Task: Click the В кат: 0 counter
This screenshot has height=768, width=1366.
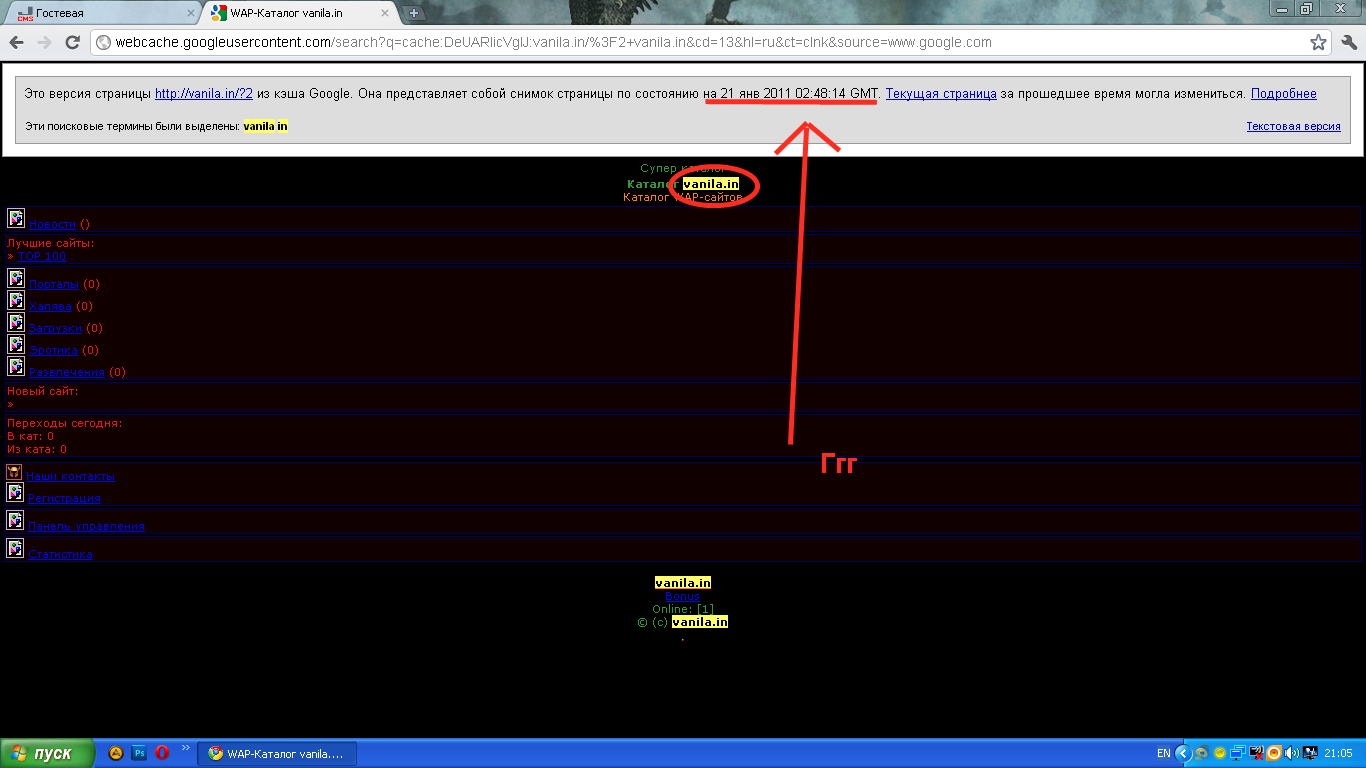Action: [31, 437]
